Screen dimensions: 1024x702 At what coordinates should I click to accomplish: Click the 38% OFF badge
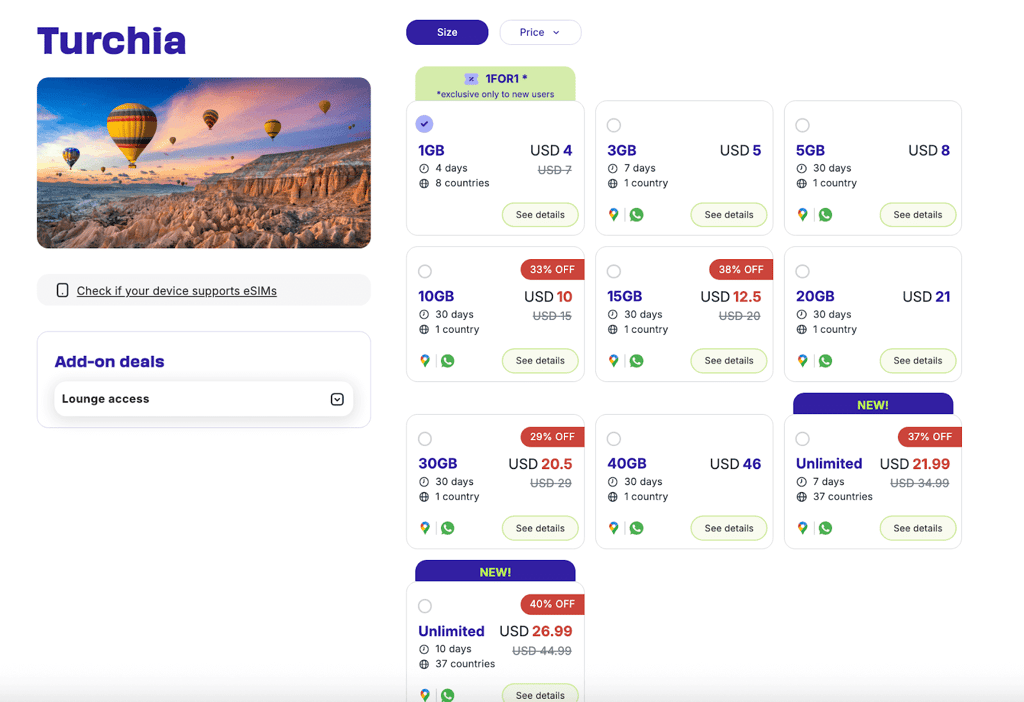(741, 269)
